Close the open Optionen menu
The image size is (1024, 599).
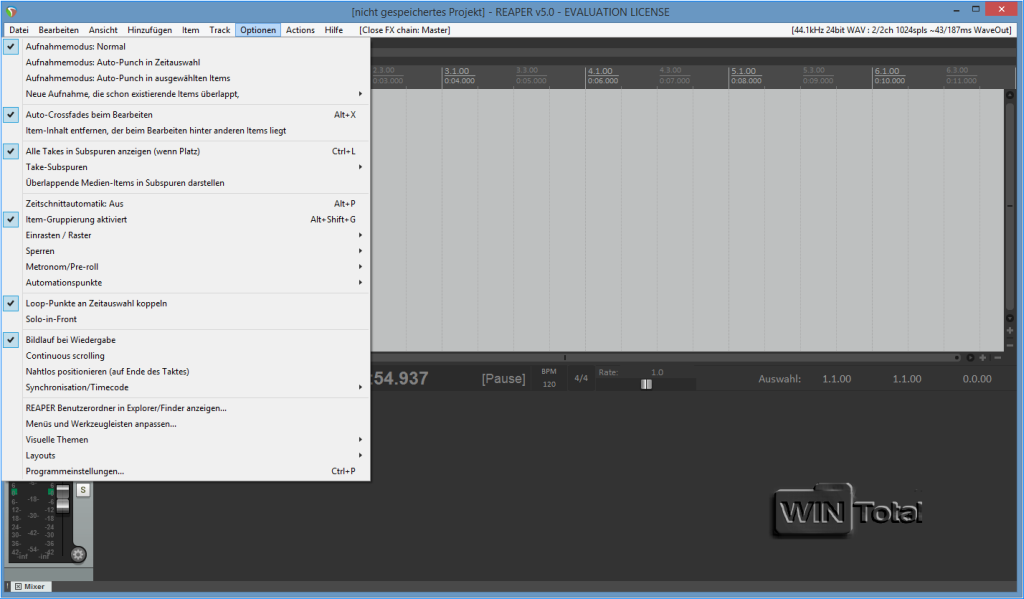point(258,30)
